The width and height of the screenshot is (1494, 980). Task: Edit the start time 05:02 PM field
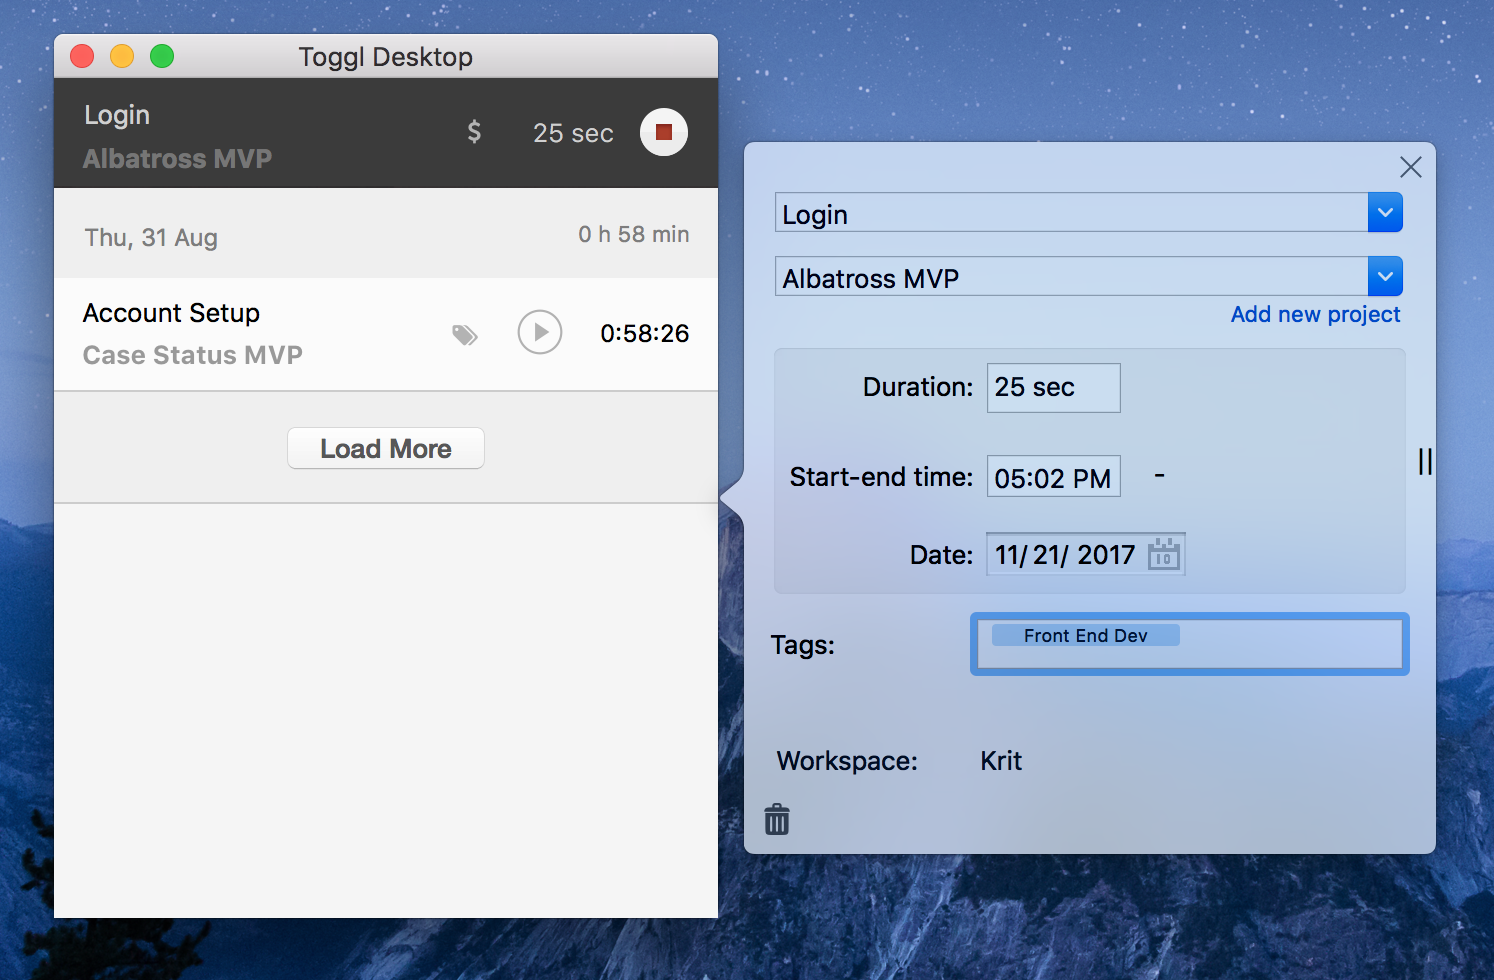click(1053, 477)
